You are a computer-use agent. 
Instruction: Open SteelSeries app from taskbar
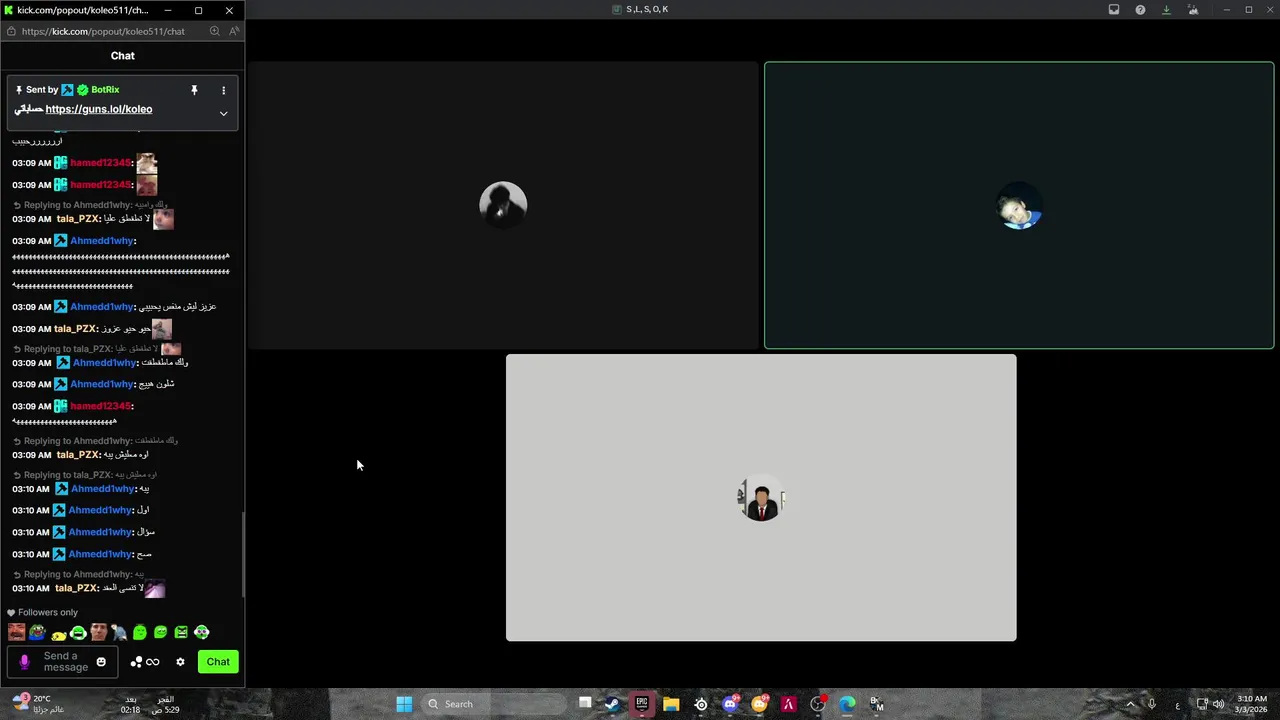701,704
